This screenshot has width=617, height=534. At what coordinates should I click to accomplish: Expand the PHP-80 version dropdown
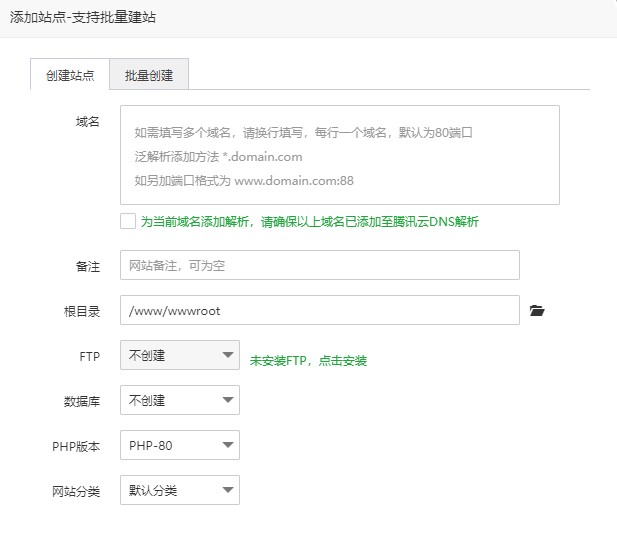pos(179,445)
